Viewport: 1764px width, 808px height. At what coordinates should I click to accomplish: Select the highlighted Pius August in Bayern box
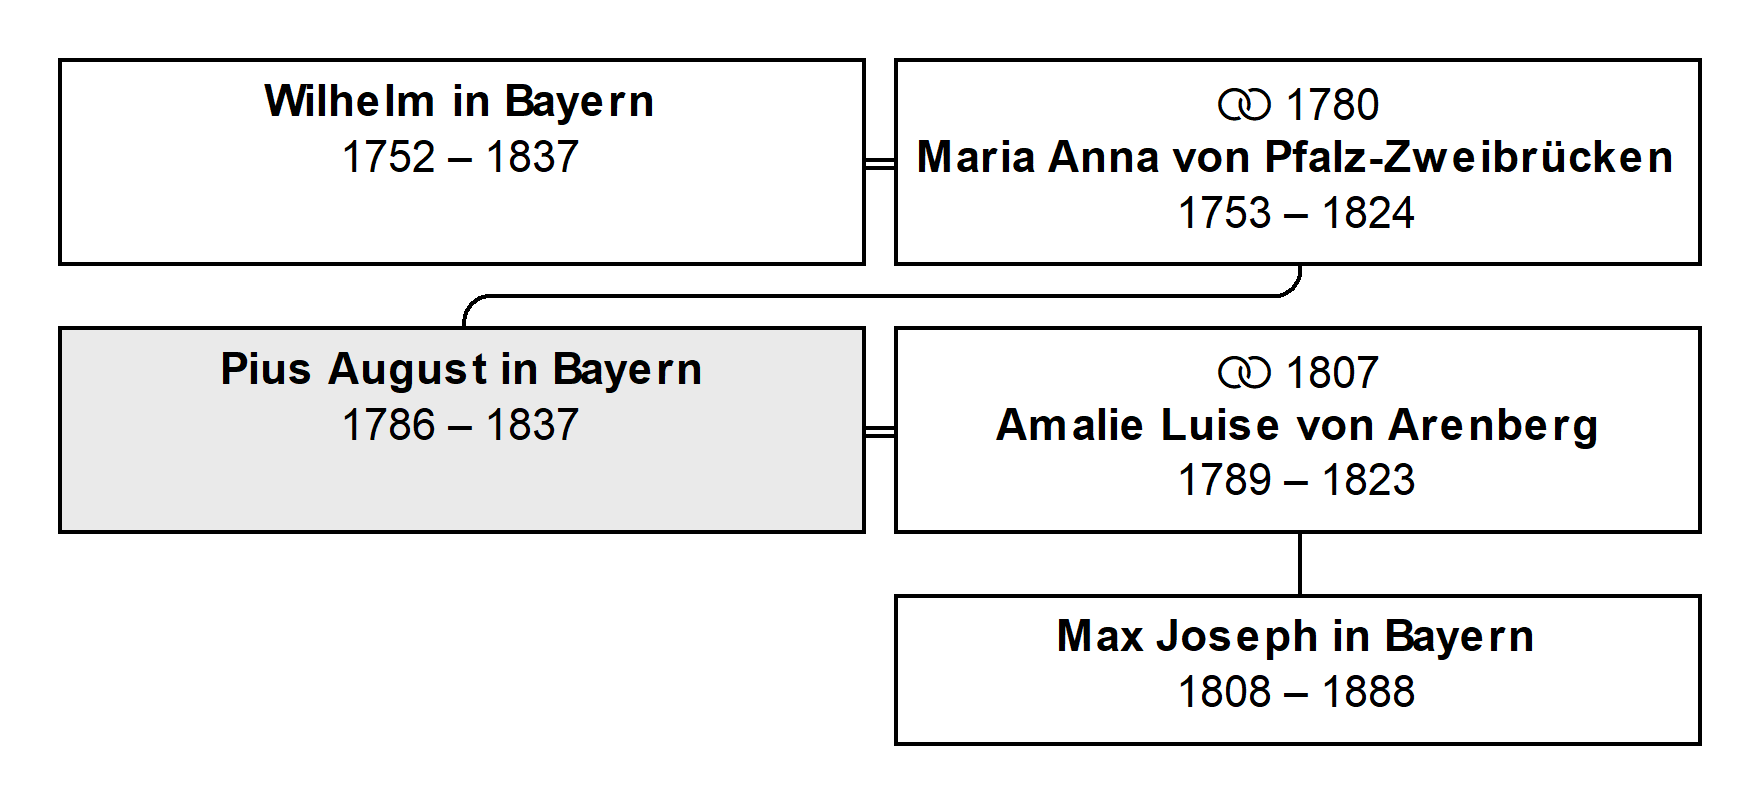pyautogui.click(x=462, y=430)
